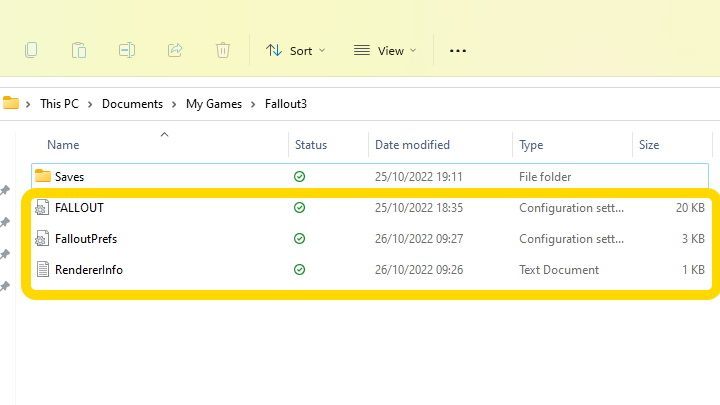The width and height of the screenshot is (720, 405).
Task: Expand chevron after This PC
Action: click(90, 104)
